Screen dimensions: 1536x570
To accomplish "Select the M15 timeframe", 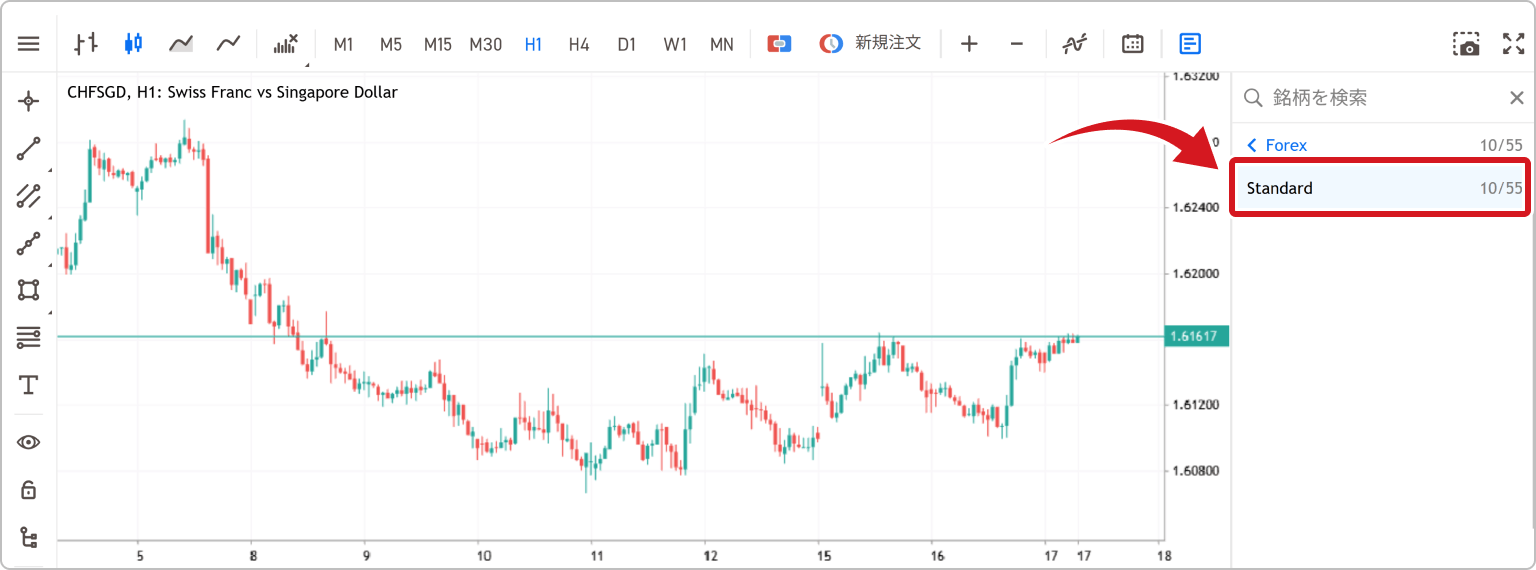I will (437, 44).
